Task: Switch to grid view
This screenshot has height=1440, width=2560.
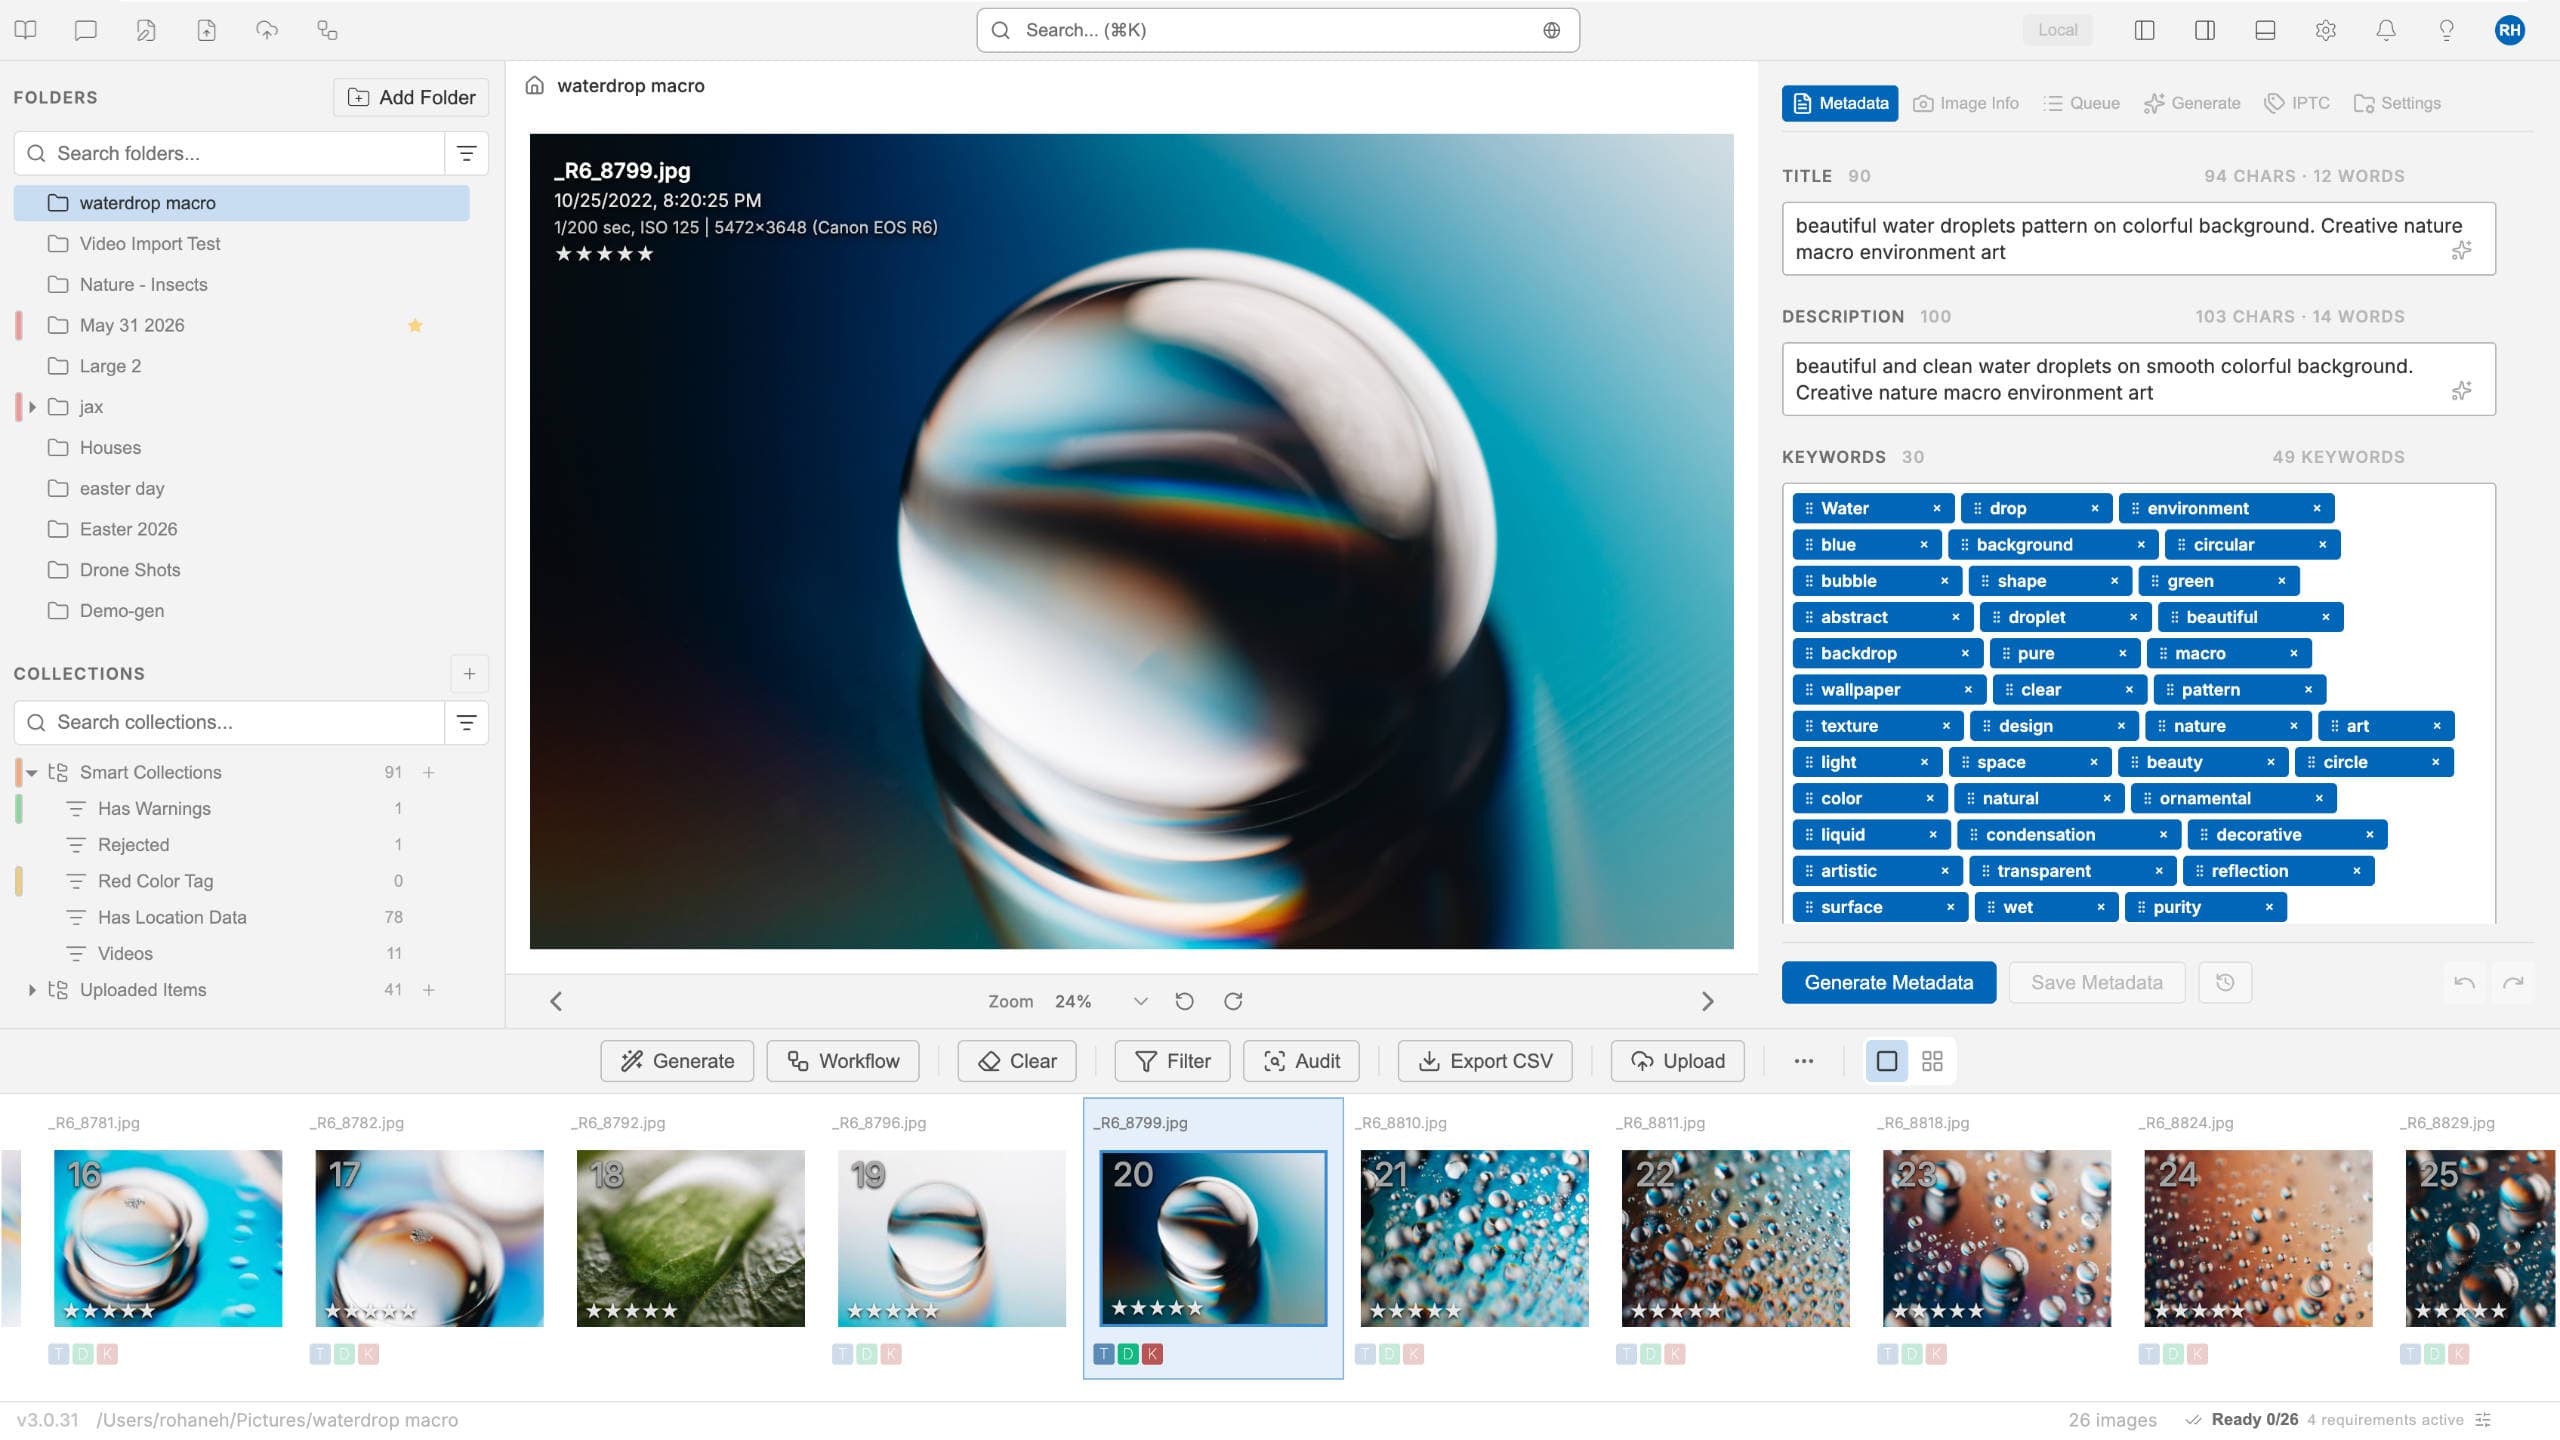Action: (1932, 1061)
